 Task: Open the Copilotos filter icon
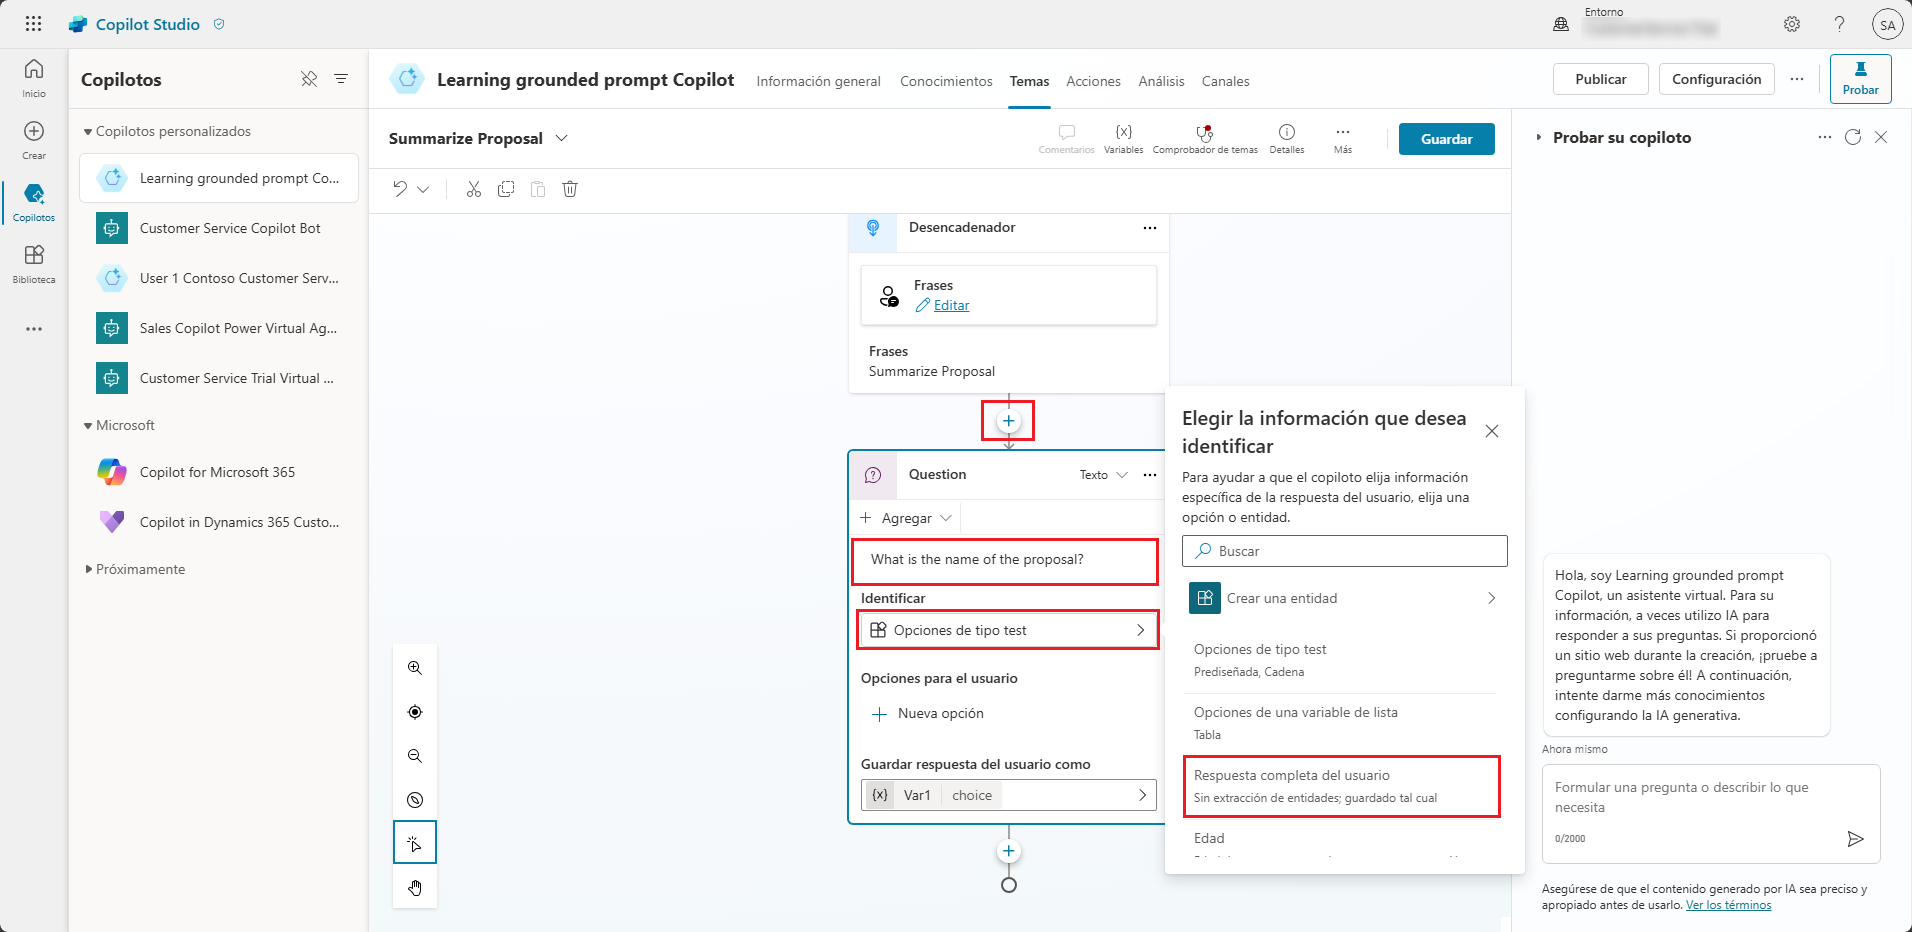(341, 79)
